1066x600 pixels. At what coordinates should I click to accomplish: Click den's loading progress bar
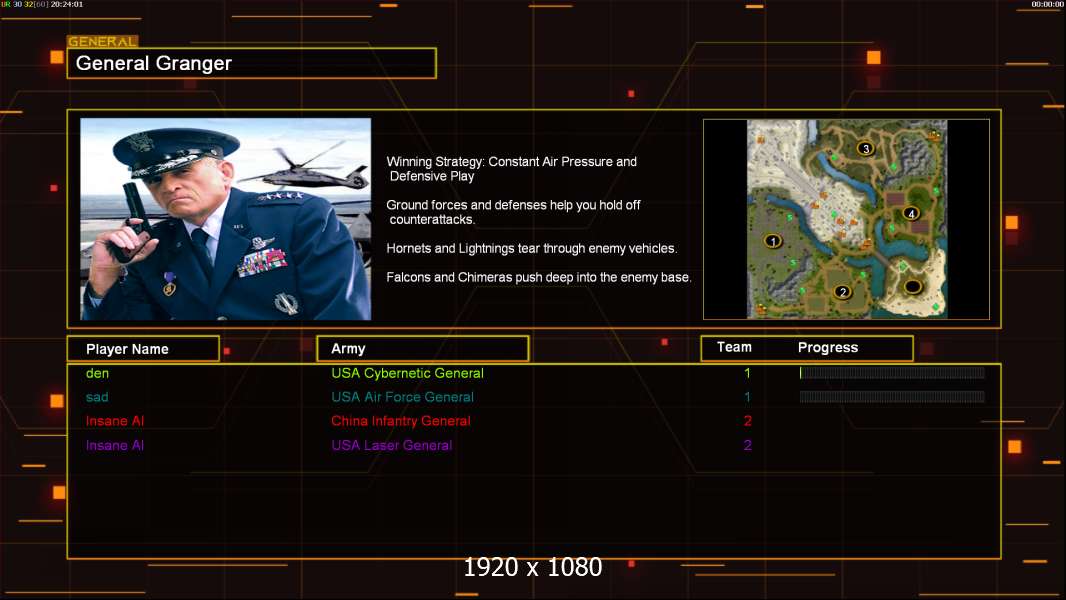[892, 373]
